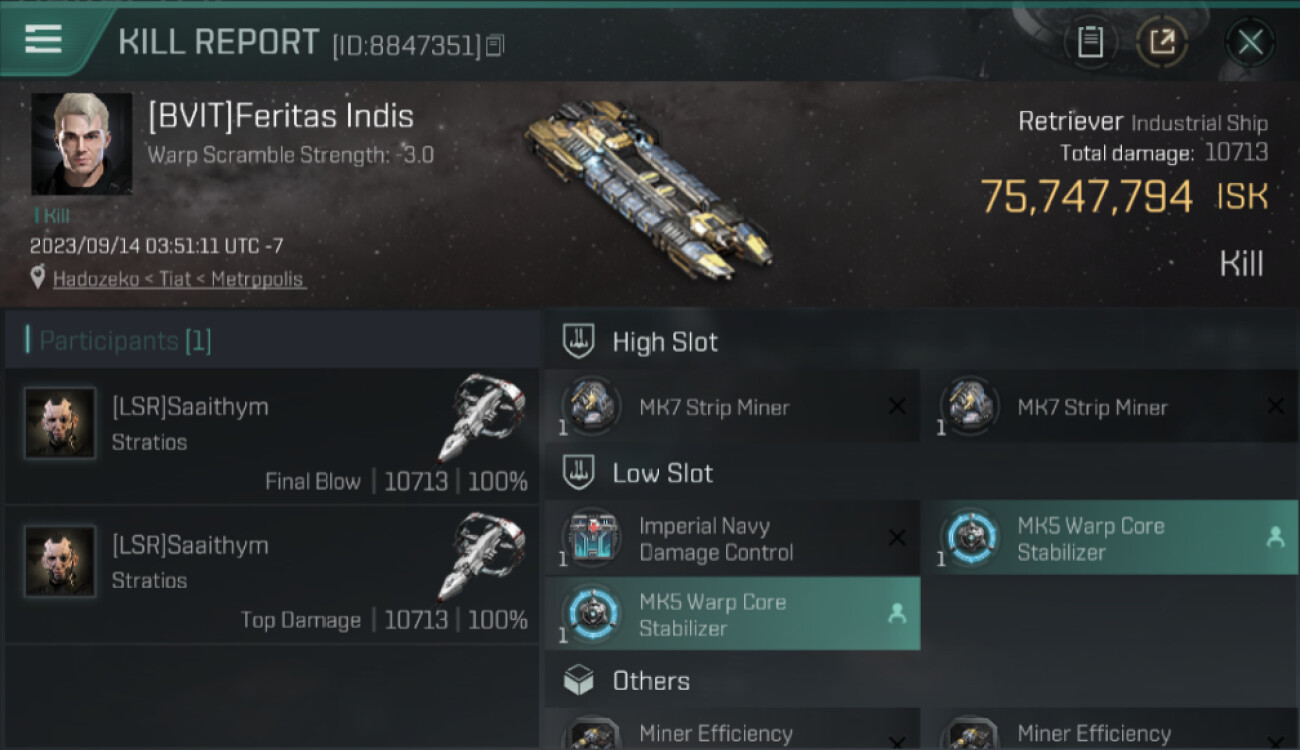The width and height of the screenshot is (1300, 750).
Task: Click the Others section header
Action: pyautogui.click(x=650, y=681)
